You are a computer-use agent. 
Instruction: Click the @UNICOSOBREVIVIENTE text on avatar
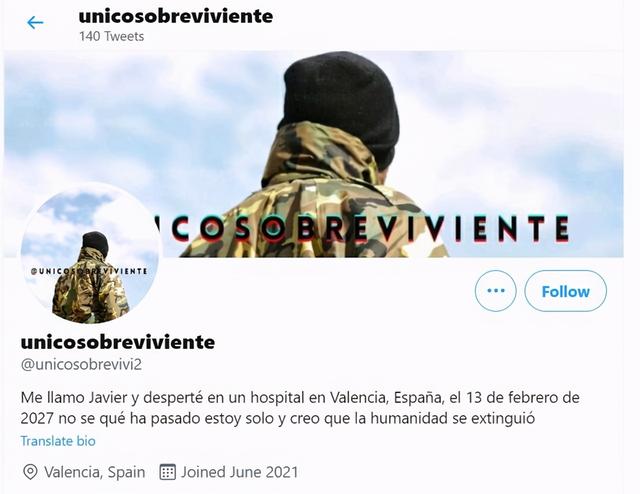tap(89, 271)
